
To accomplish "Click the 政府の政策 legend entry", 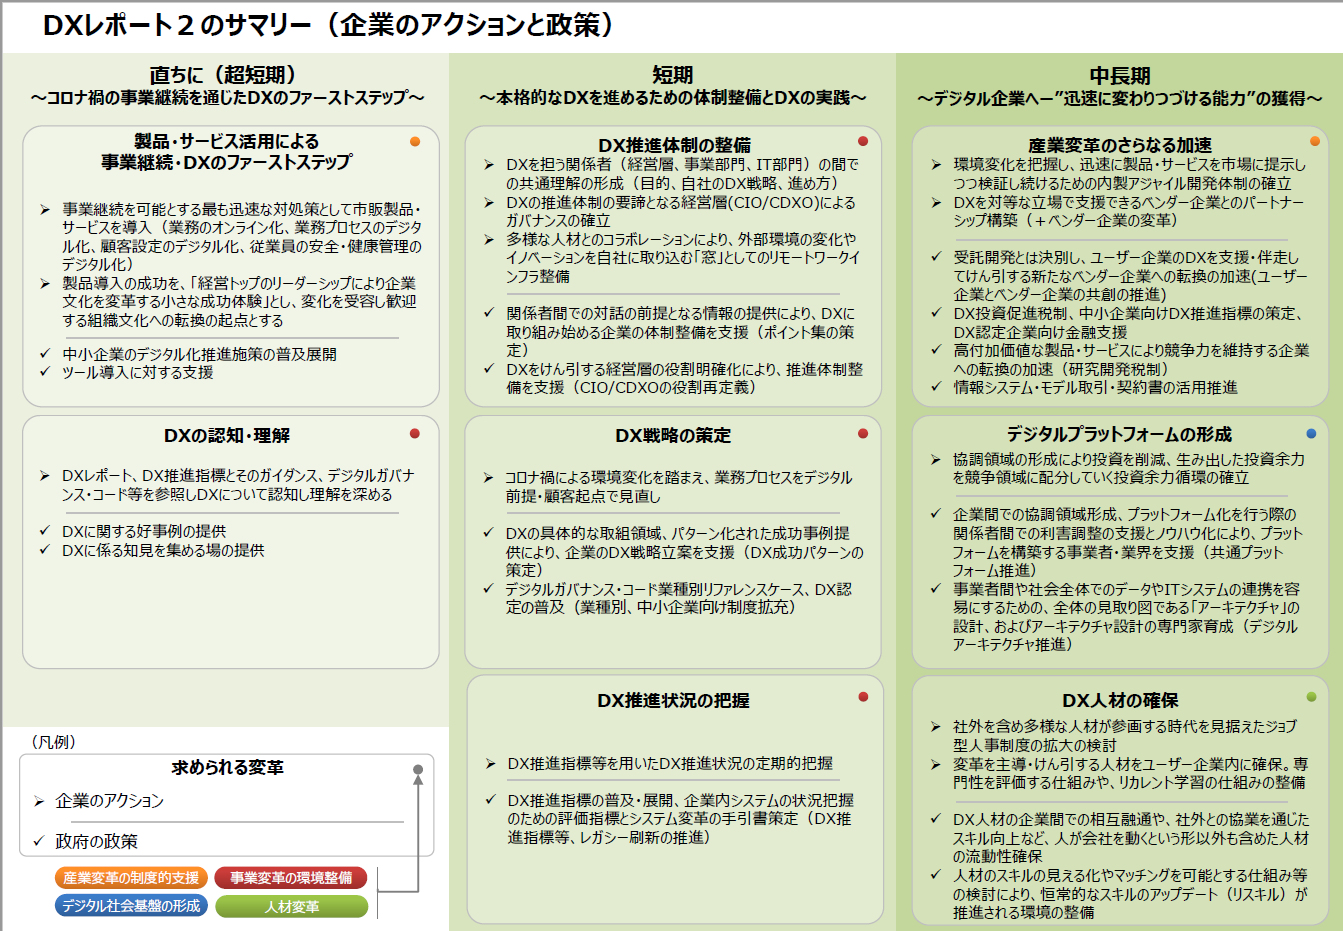I will coord(97,842).
